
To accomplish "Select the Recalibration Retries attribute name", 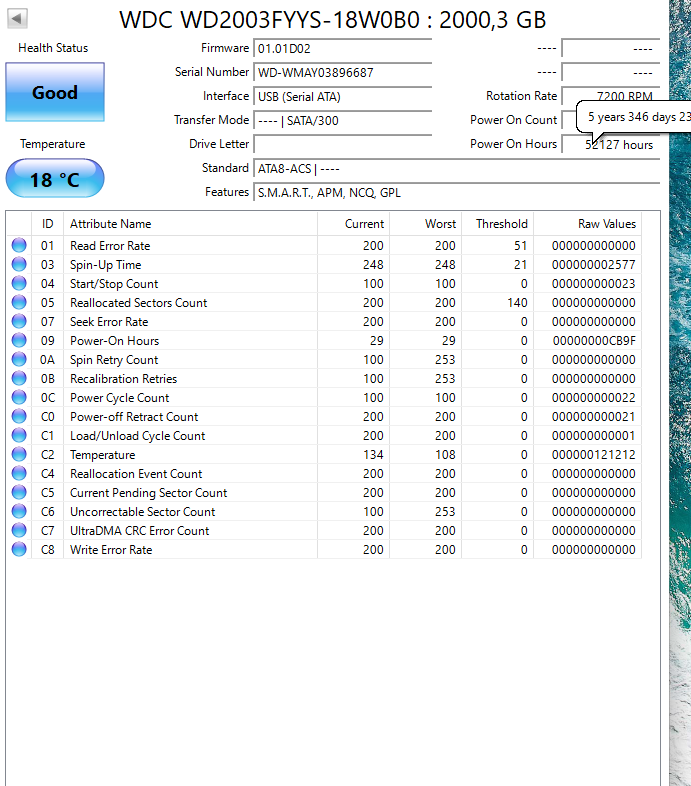I will pos(124,379).
